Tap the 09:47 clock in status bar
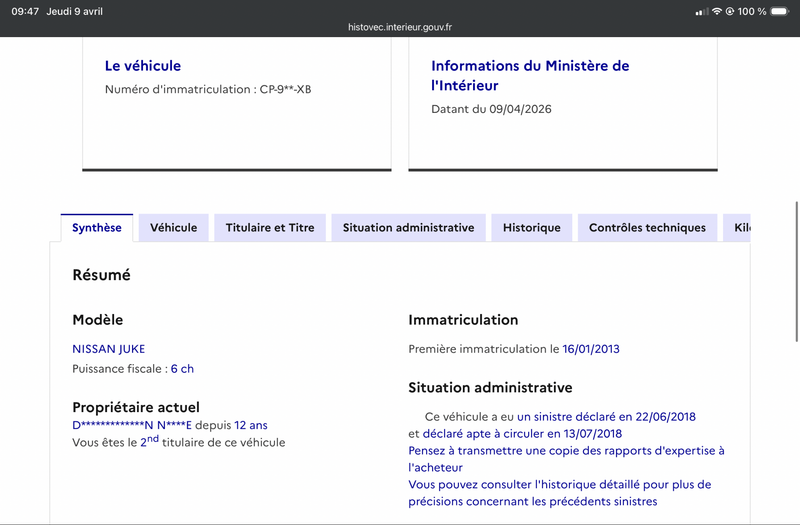Viewport: 800px width, 525px height. point(25,11)
